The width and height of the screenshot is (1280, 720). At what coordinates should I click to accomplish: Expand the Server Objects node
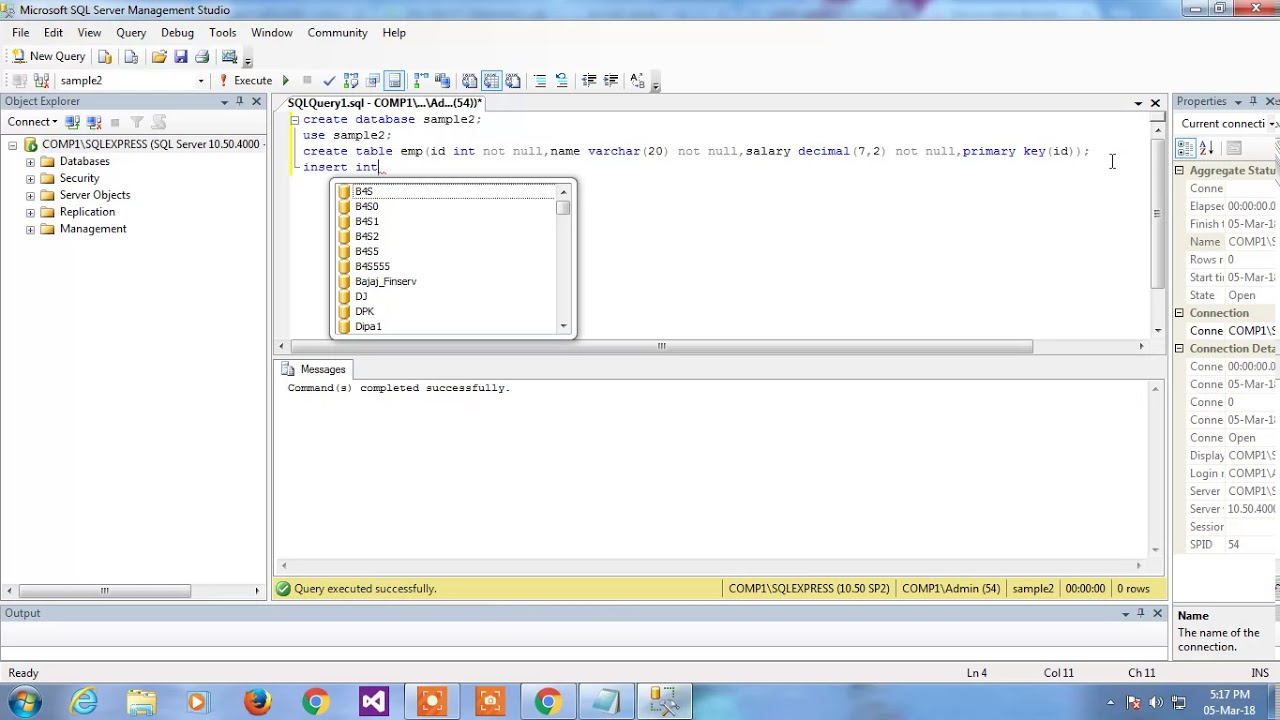(30, 196)
